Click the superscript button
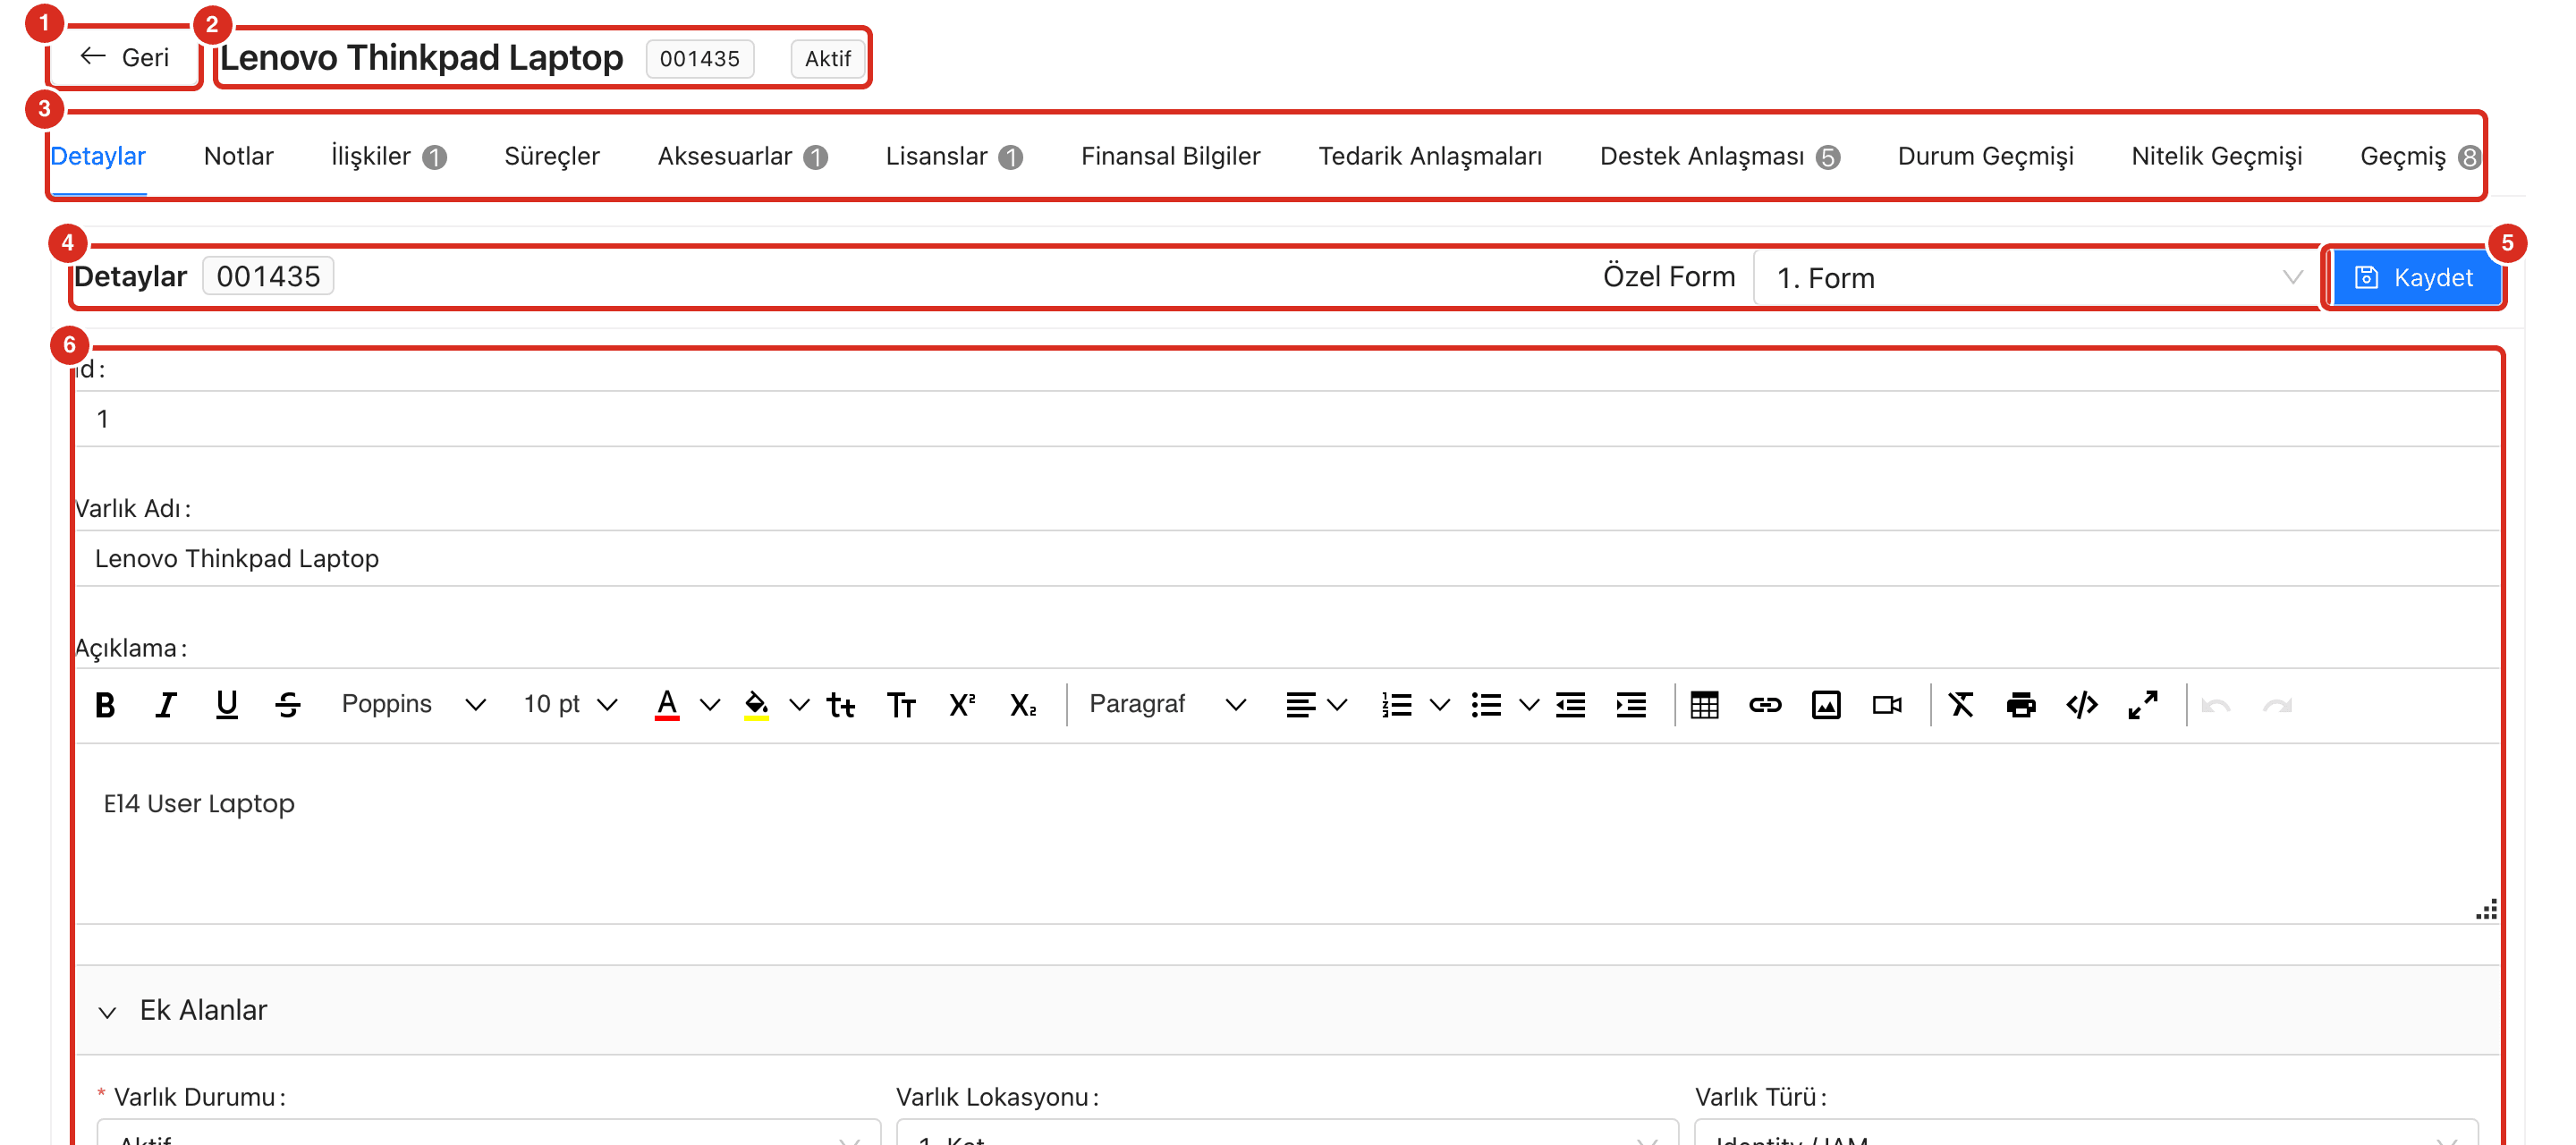The width and height of the screenshot is (2576, 1145). click(x=962, y=705)
